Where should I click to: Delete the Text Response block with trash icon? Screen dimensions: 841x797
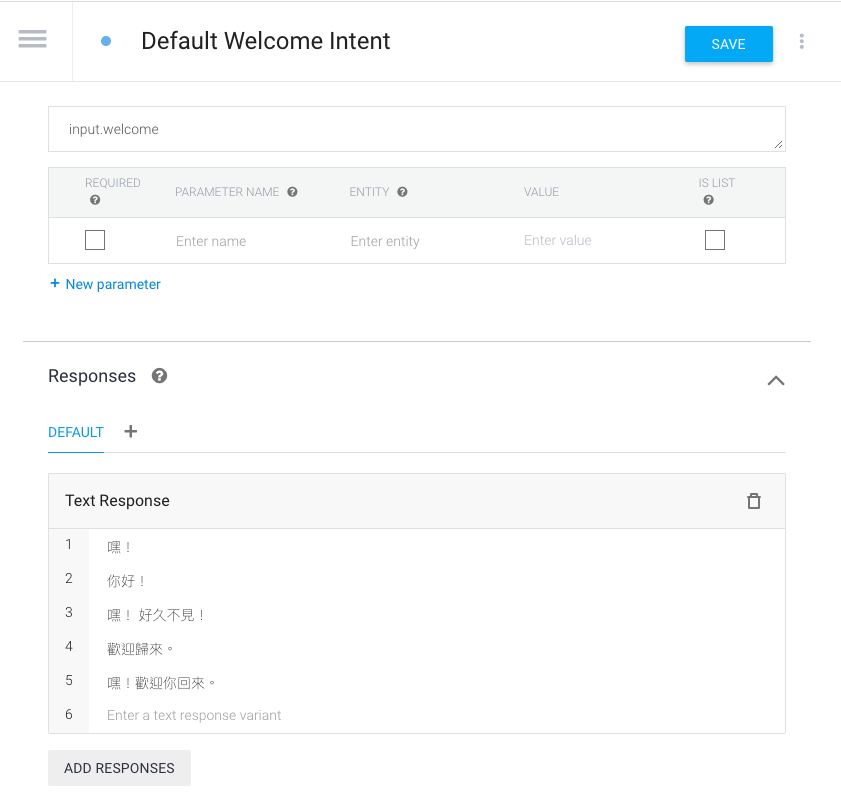pyautogui.click(x=754, y=501)
